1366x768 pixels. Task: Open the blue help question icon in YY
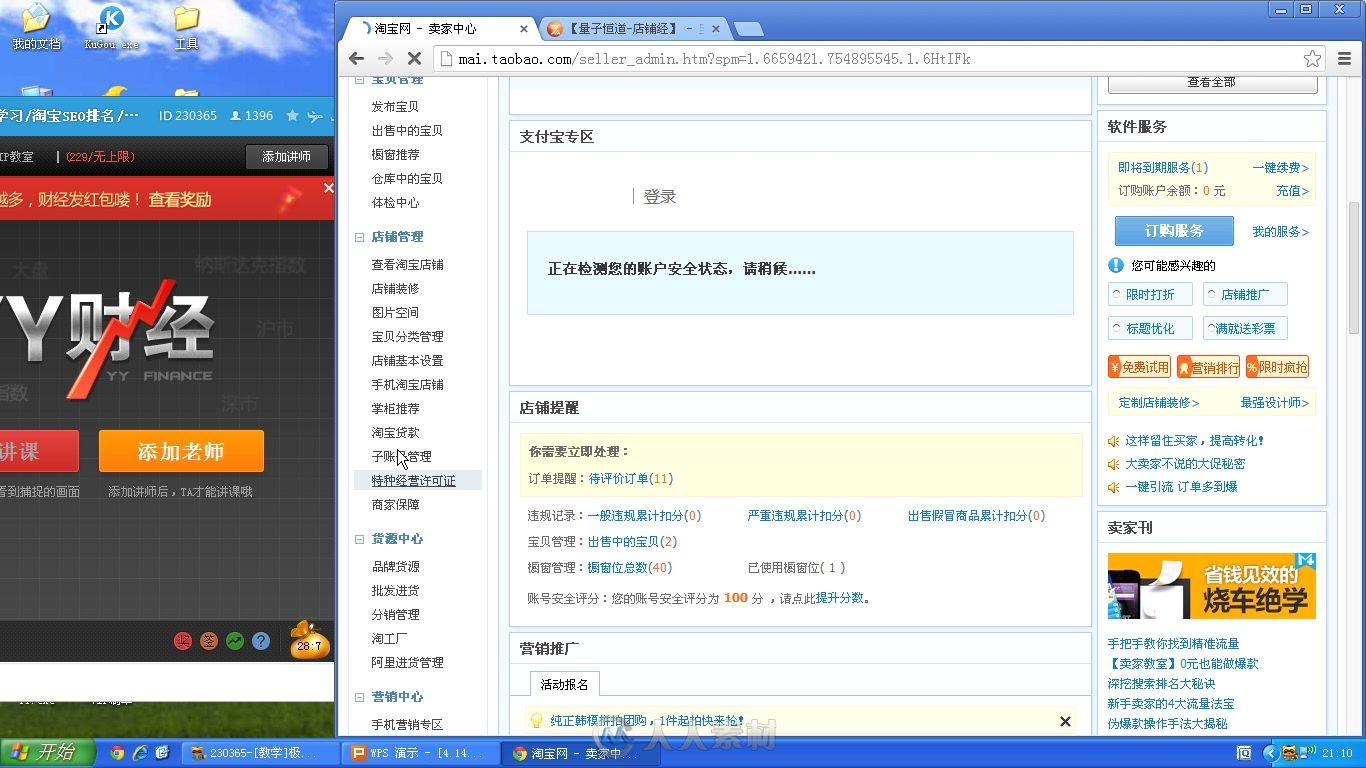click(261, 641)
